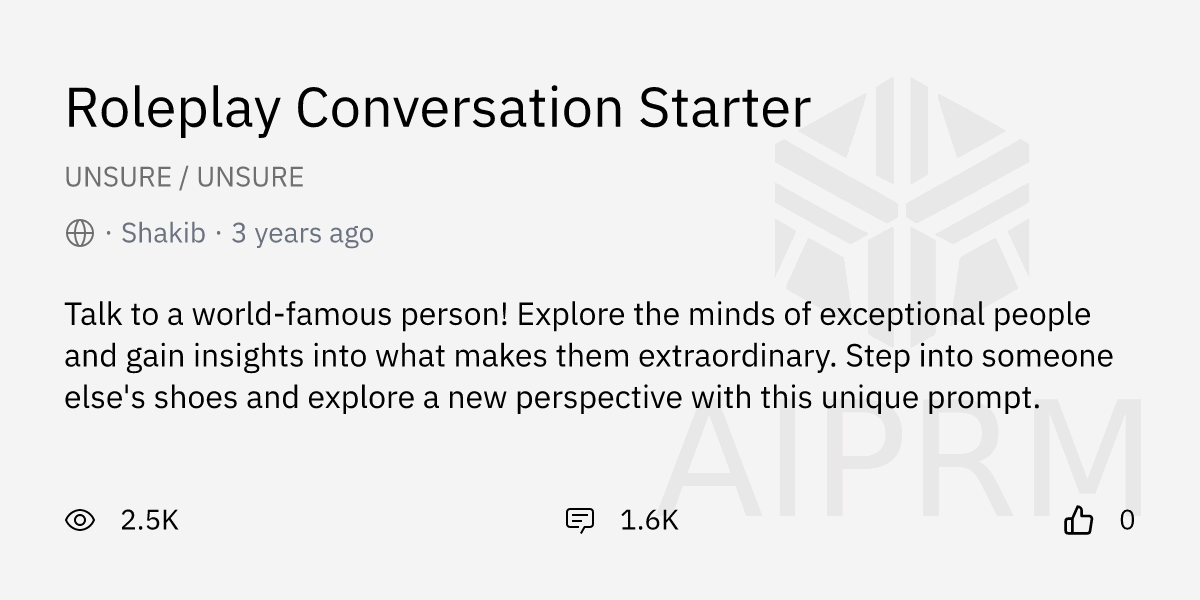
Task: Click the comment bubble icon
Action: 580,520
